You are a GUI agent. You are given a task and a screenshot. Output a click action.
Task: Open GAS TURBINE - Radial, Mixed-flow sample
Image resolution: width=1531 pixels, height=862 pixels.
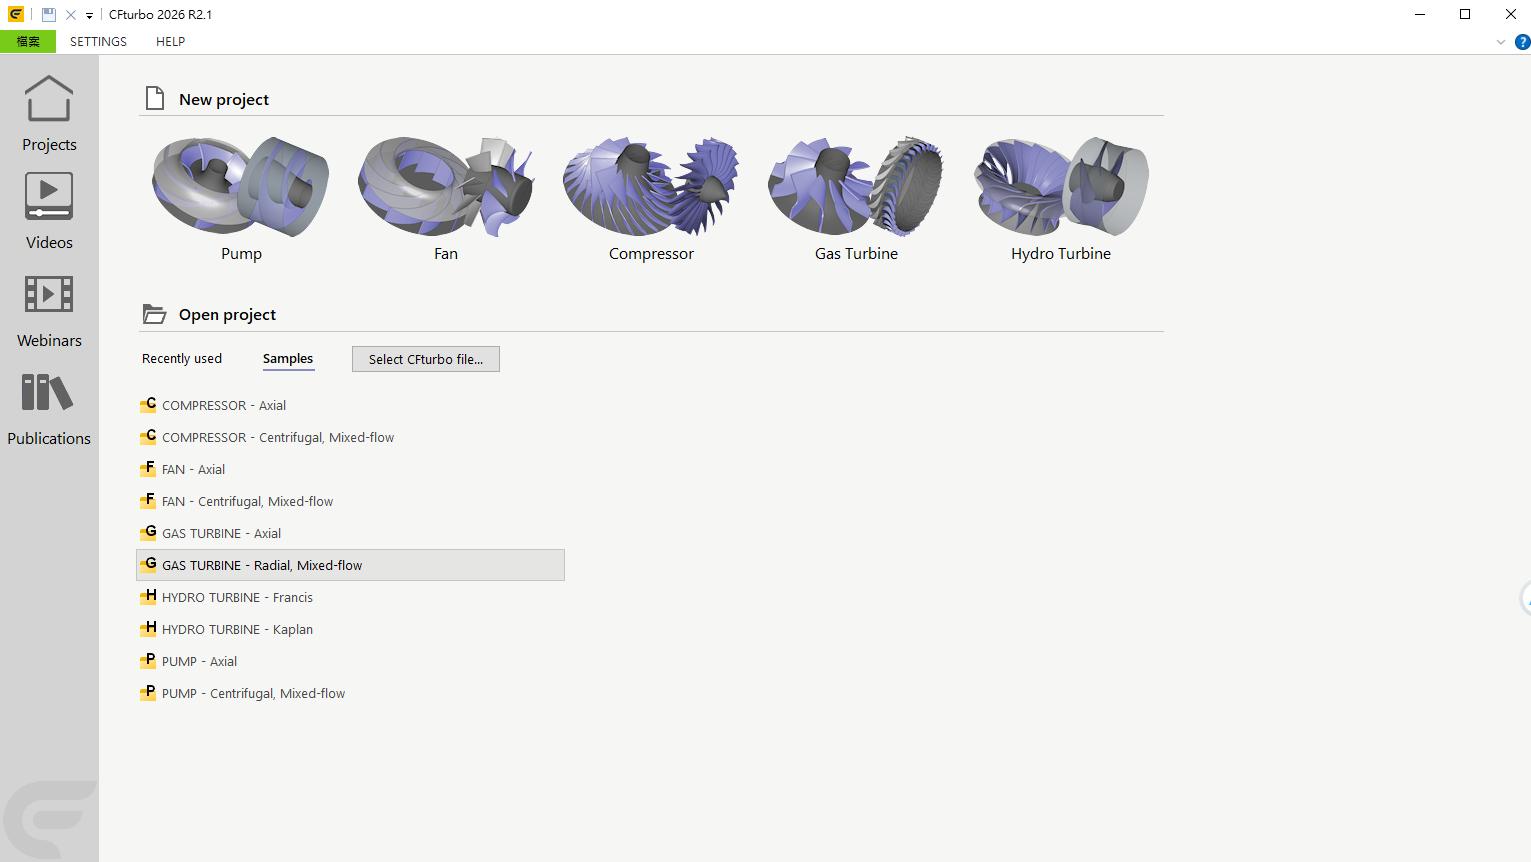tap(350, 565)
